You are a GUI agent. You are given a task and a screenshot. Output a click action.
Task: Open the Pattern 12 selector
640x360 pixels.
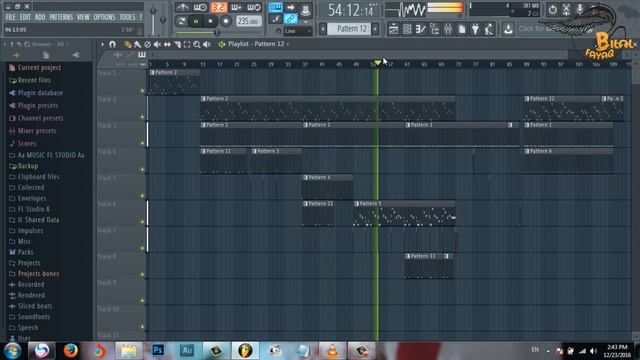(349, 29)
